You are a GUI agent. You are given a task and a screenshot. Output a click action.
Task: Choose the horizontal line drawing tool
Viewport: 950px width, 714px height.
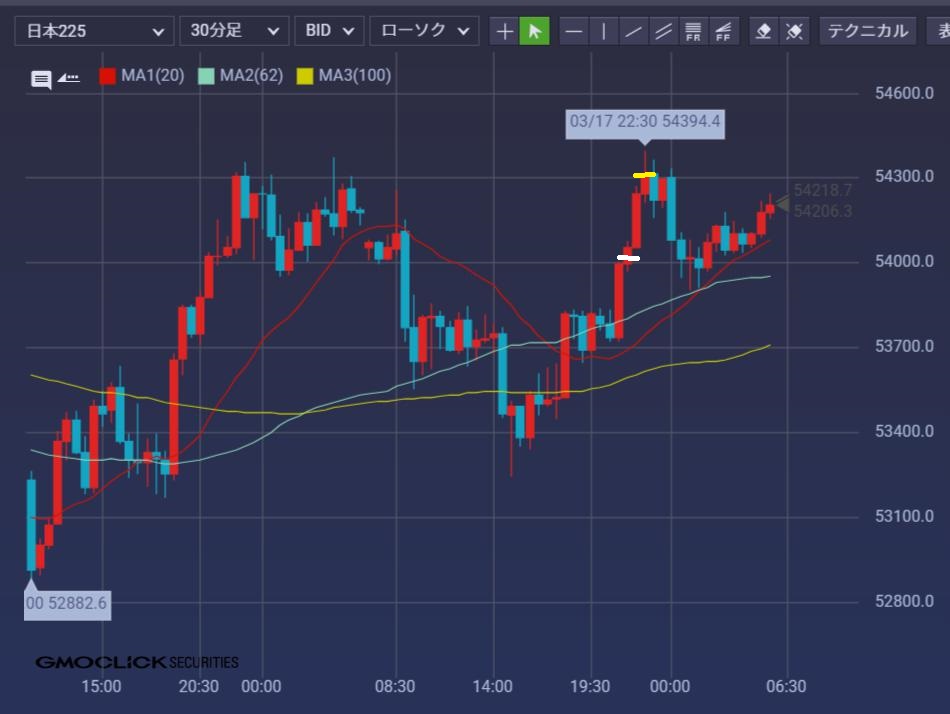(x=573, y=31)
